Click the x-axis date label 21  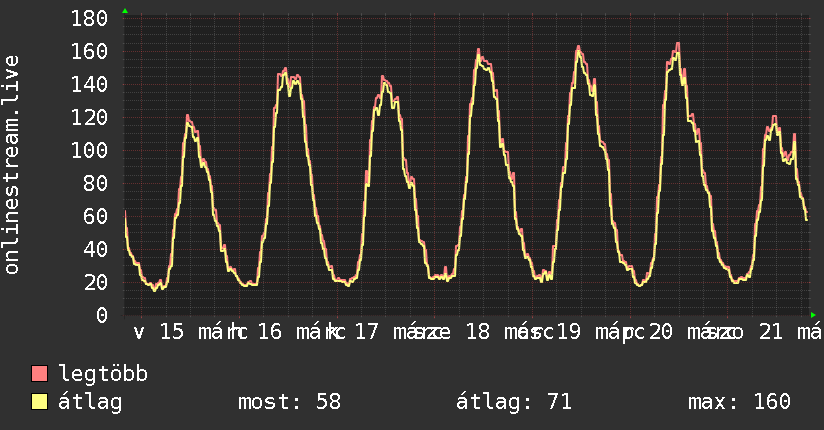771,332
